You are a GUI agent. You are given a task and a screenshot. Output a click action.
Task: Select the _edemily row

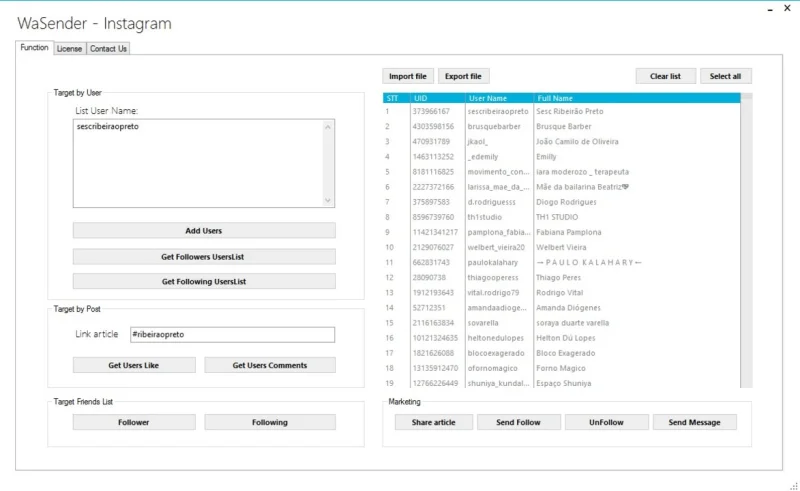coord(561,157)
